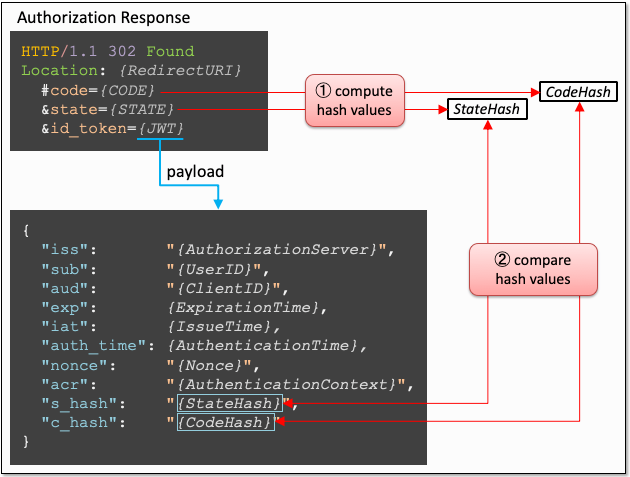The image size is (630, 477).
Task: Click the 'HTTP/1.1 302 Found' line
Action: [108, 51]
